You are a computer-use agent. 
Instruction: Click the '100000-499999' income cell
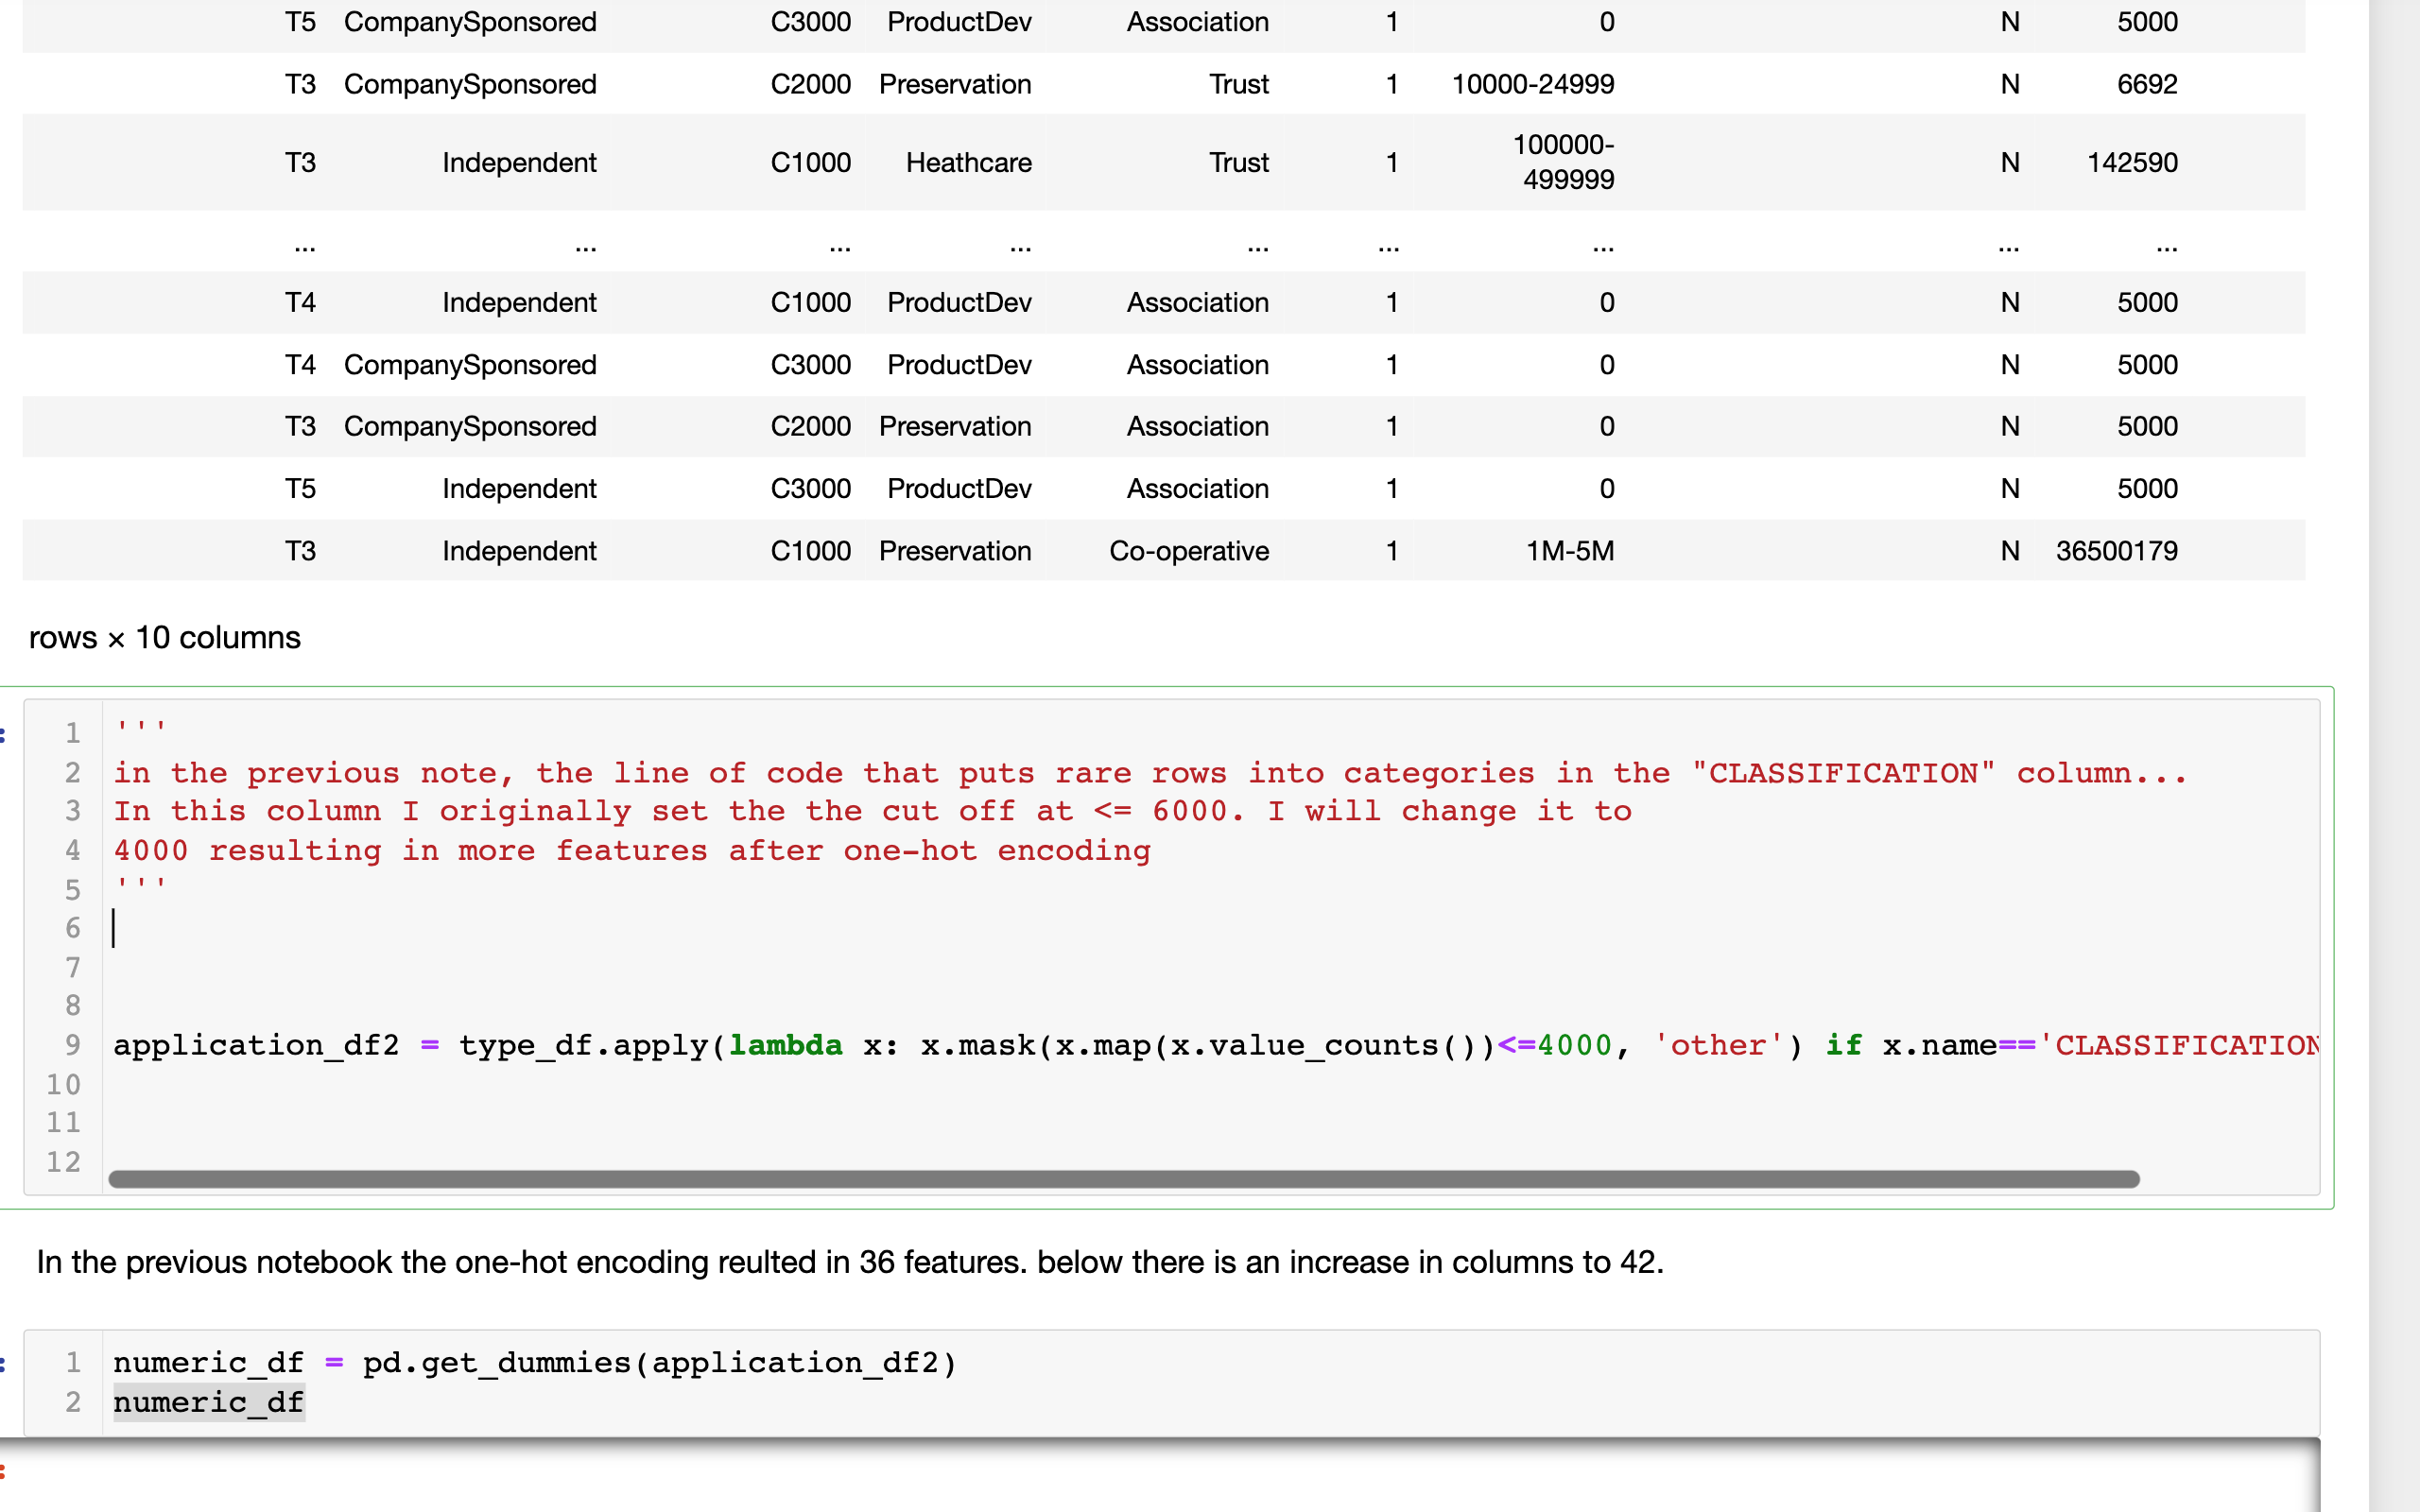click(x=1564, y=162)
